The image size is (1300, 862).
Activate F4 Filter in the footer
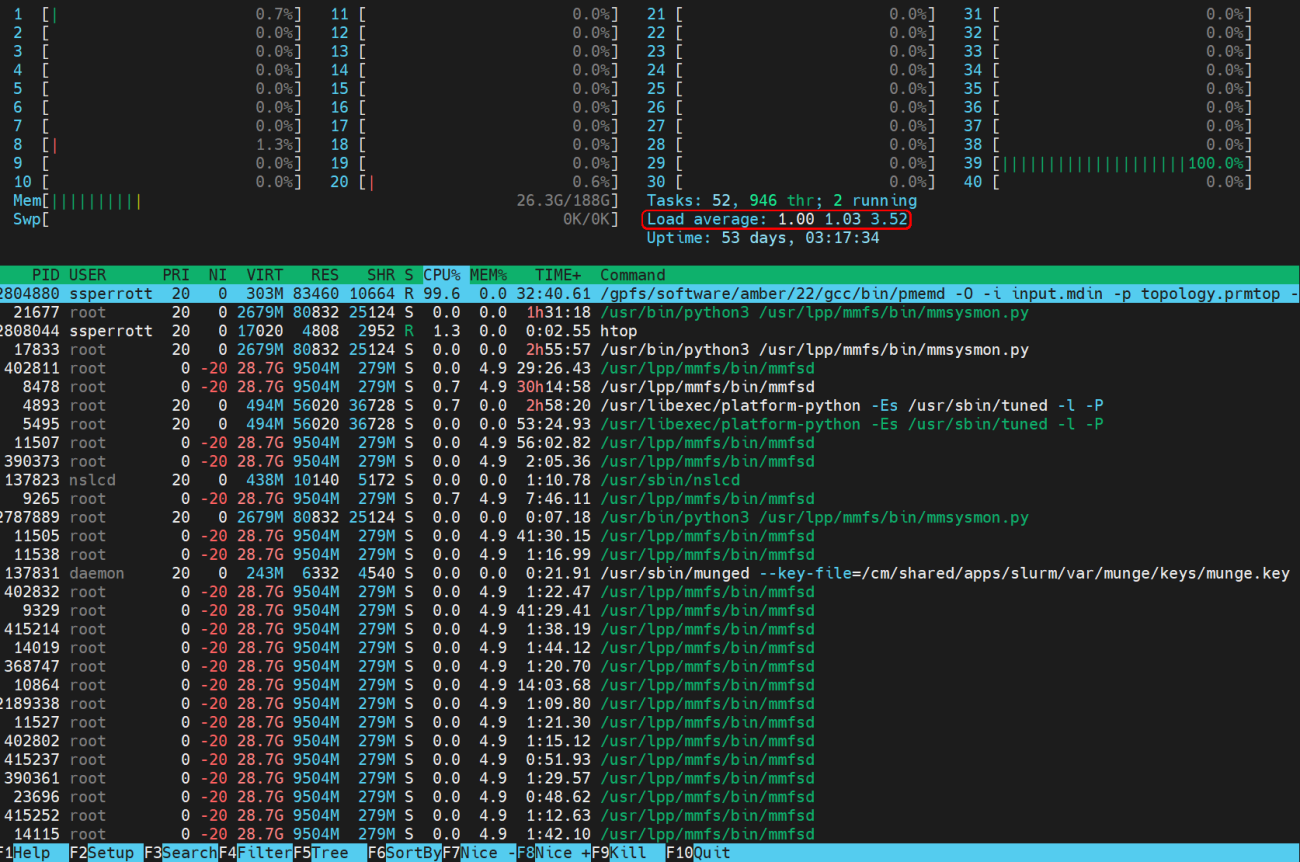point(255,853)
